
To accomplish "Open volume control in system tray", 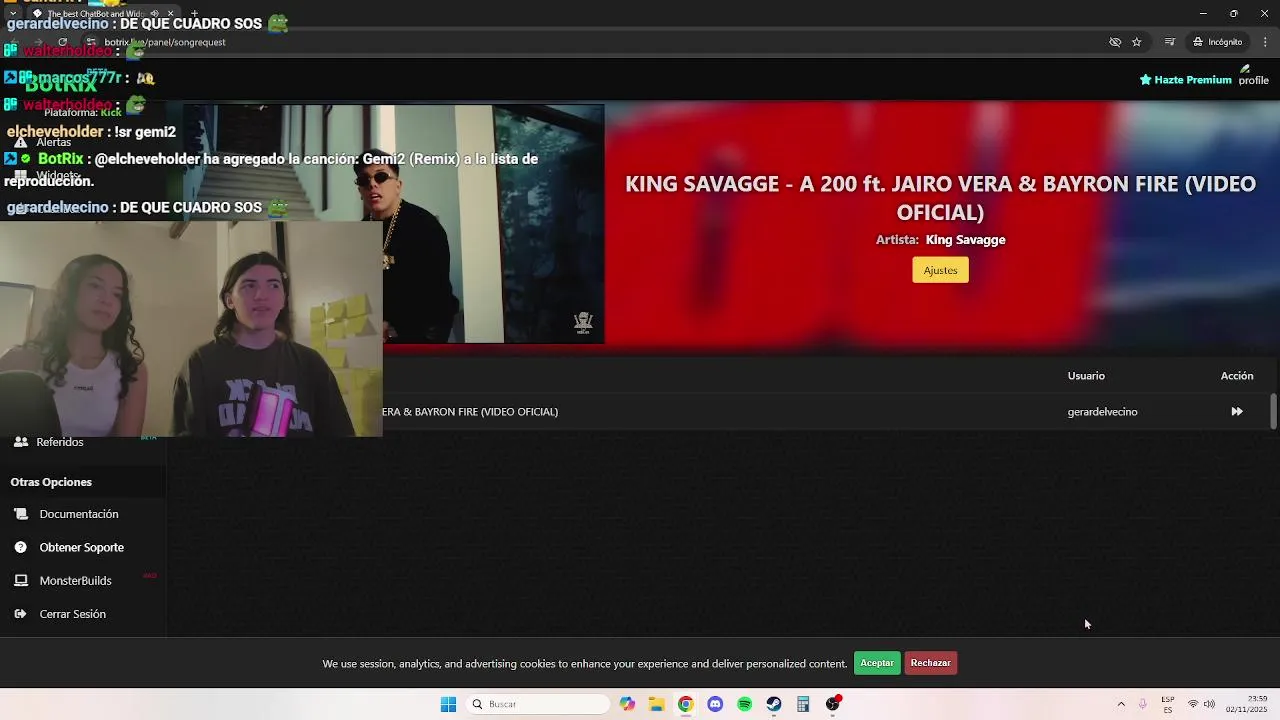I will click(x=1209, y=704).
